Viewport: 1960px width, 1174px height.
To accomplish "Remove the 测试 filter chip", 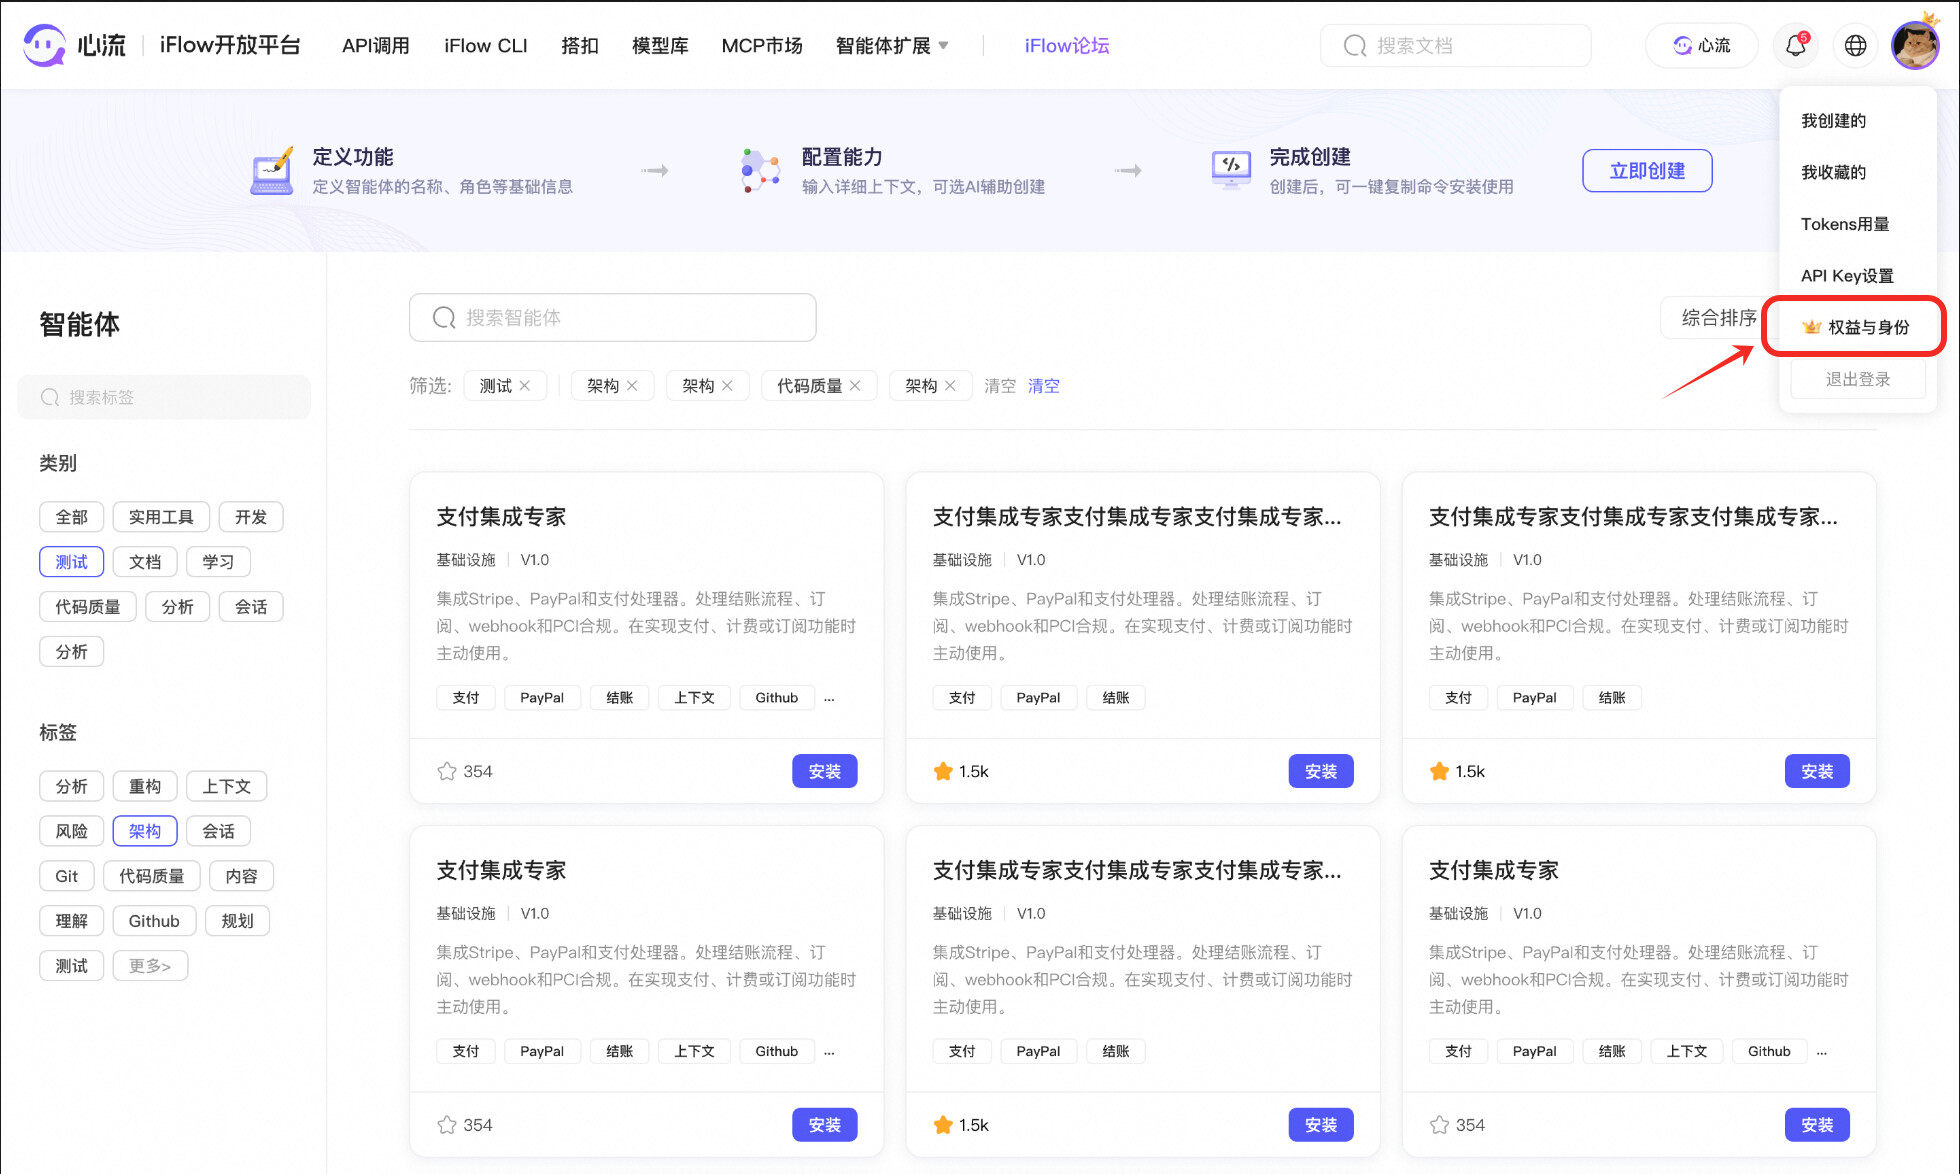I will pos(525,386).
